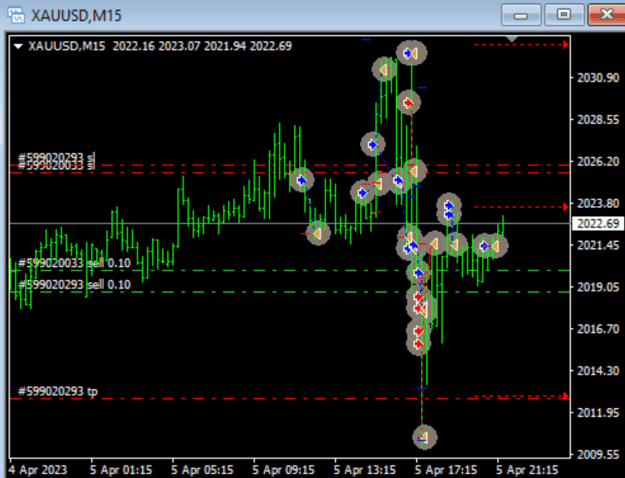
Task: Close the XAUUSD,M15 chart window
Action: point(606,15)
